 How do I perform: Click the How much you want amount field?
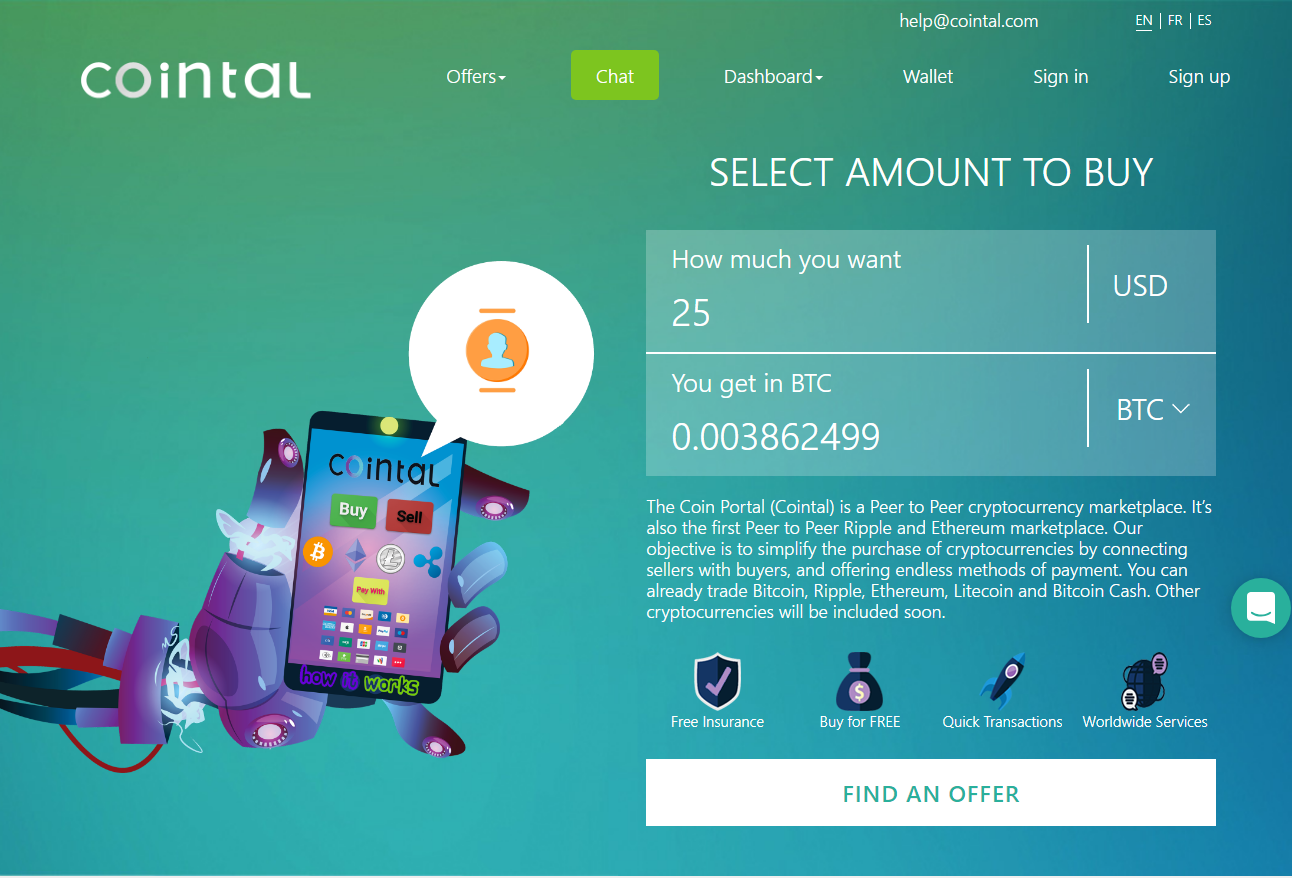pyautogui.click(x=866, y=291)
